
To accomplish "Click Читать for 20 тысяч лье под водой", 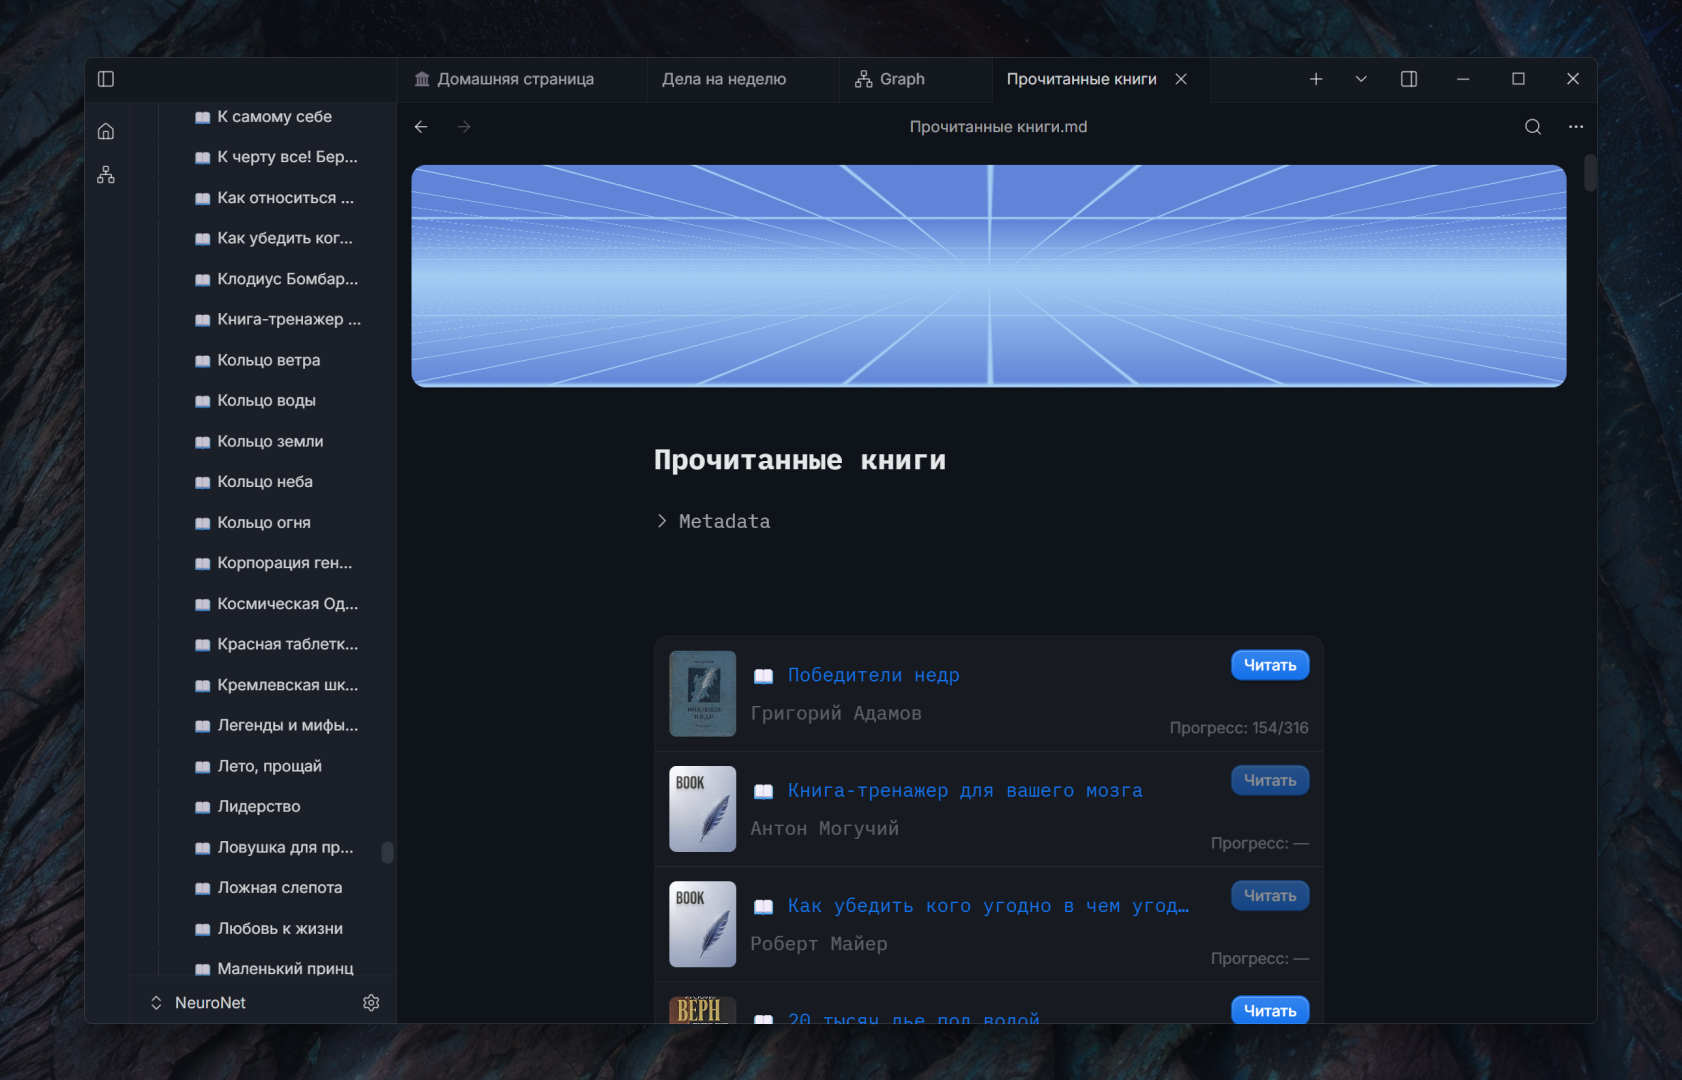I will 1270,1009.
